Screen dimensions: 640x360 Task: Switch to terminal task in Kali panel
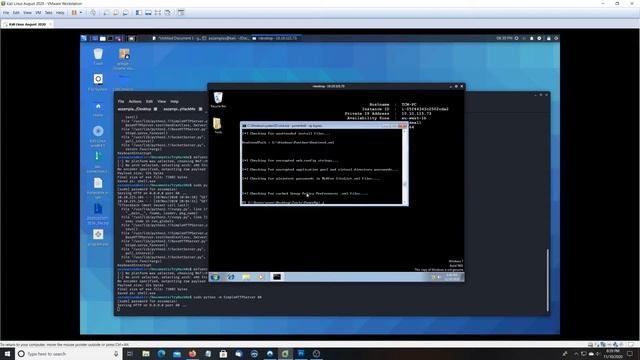point(226,38)
